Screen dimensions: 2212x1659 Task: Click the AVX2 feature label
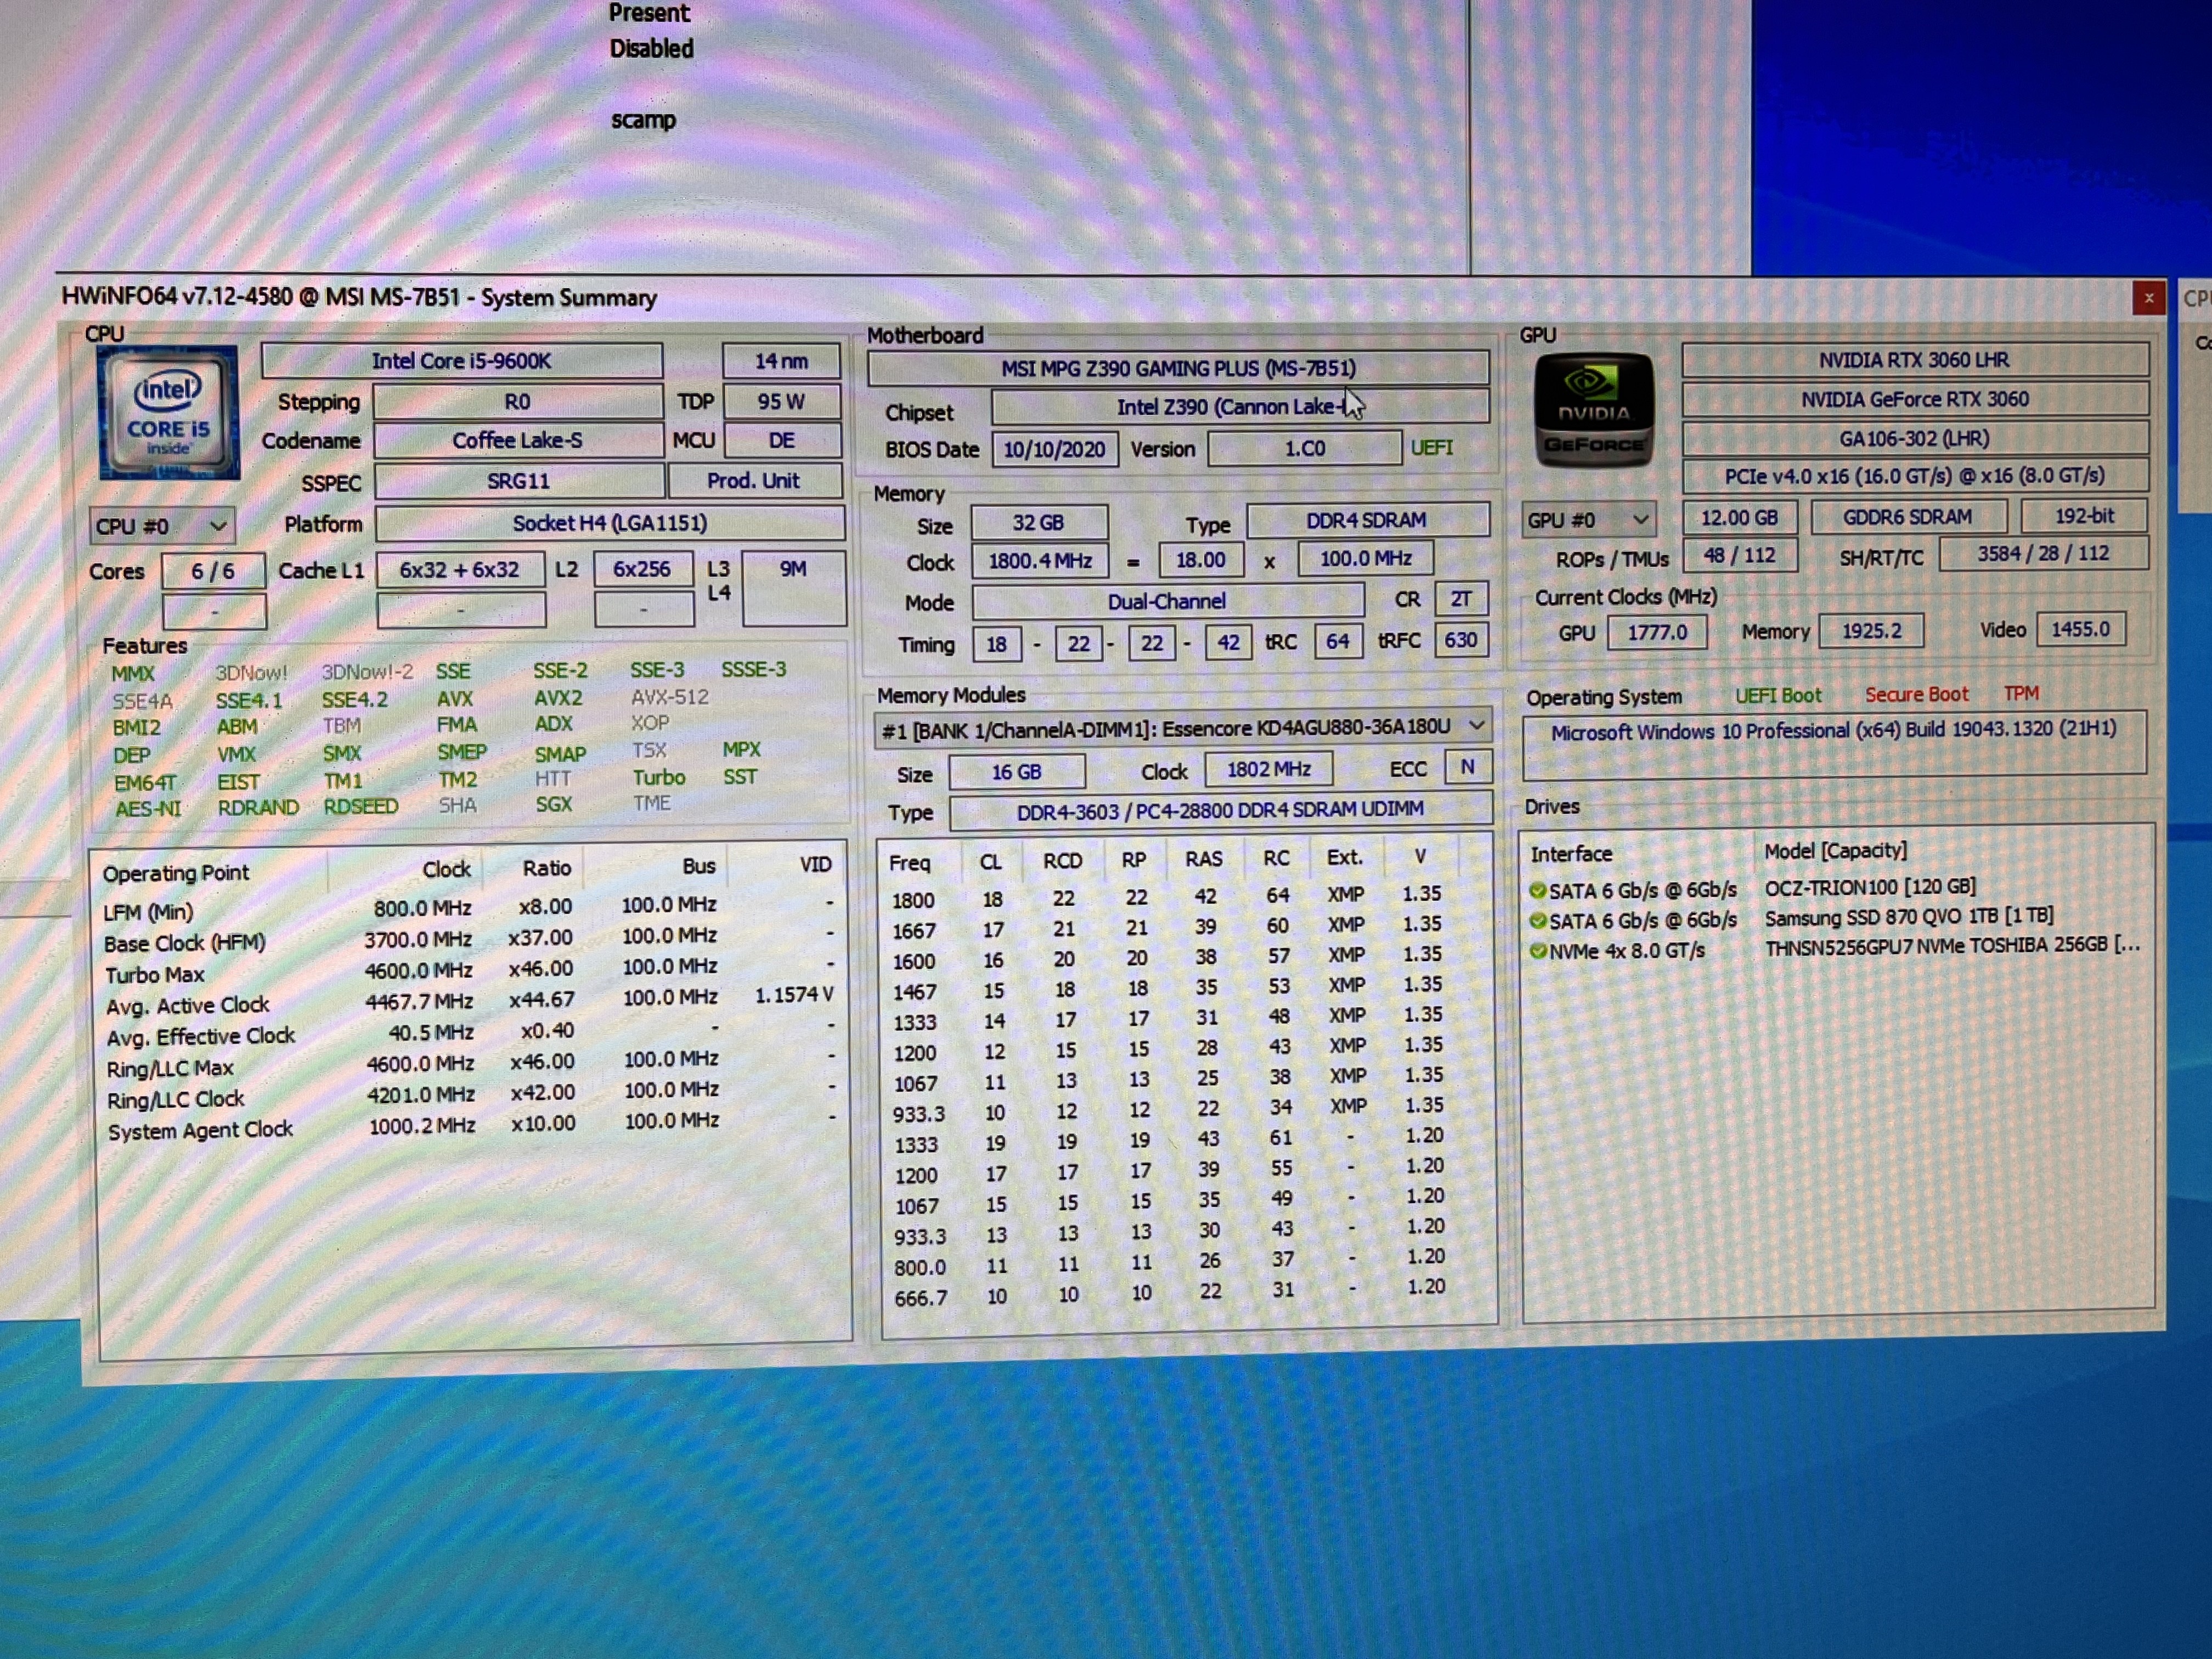click(x=557, y=698)
